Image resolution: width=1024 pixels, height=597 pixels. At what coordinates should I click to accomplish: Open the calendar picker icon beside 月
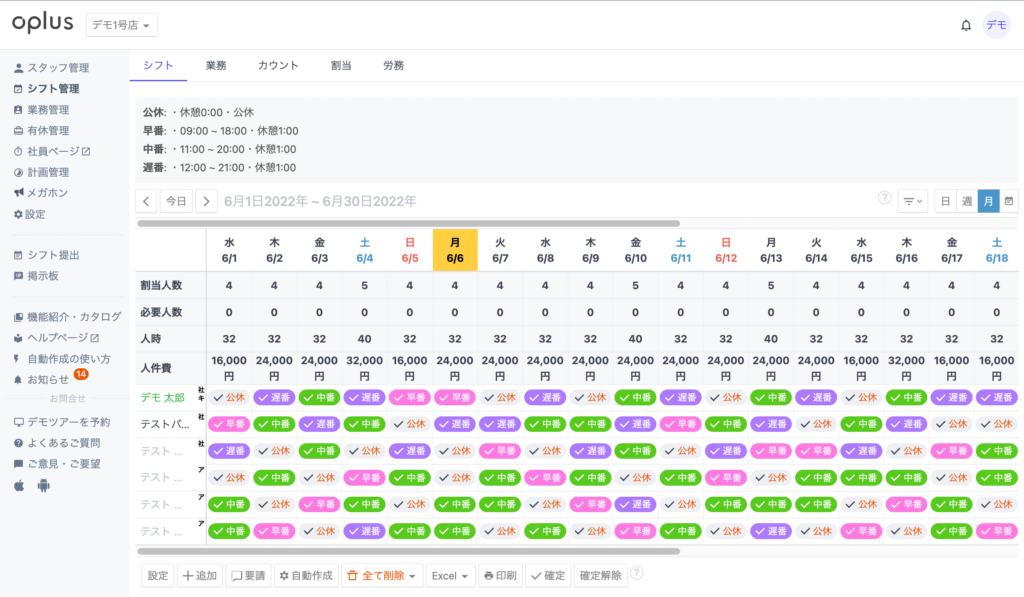(x=1009, y=201)
